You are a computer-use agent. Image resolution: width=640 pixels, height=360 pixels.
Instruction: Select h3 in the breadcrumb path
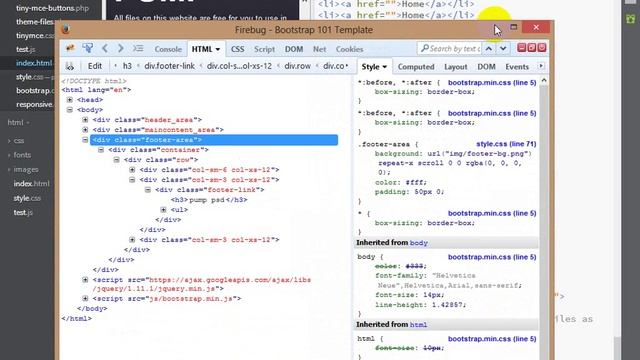coord(127,66)
